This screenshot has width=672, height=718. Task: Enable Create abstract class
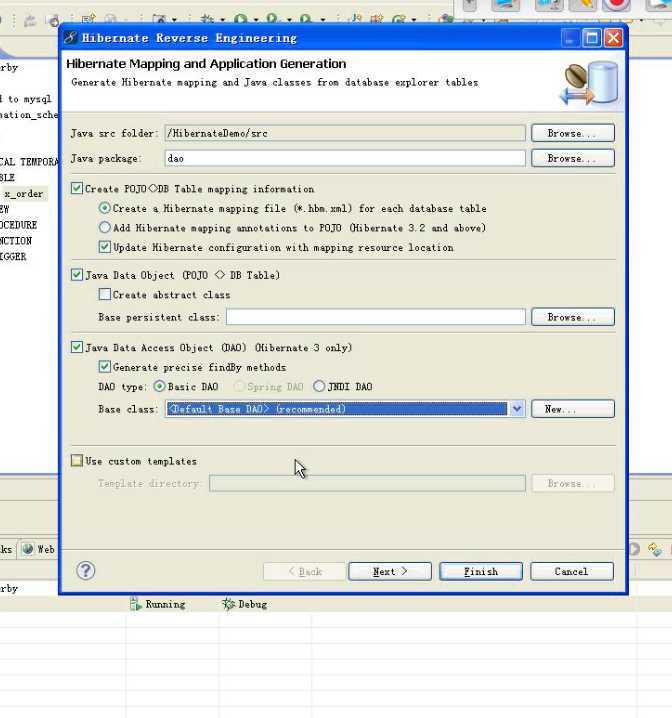click(105, 294)
